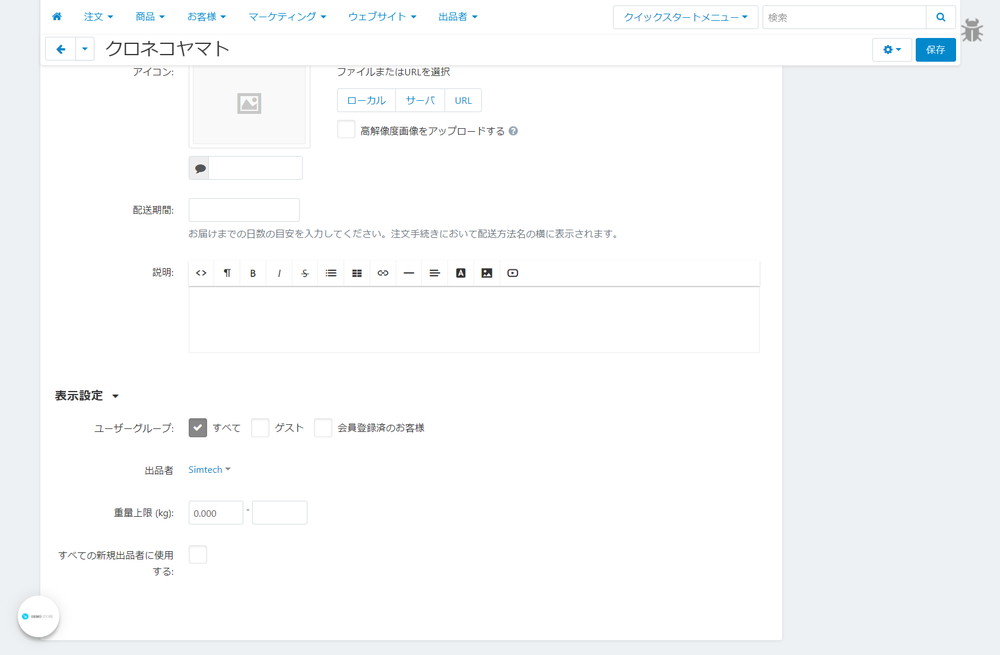Go to the home dashboard icon
The image size is (1000, 655).
point(57,17)
